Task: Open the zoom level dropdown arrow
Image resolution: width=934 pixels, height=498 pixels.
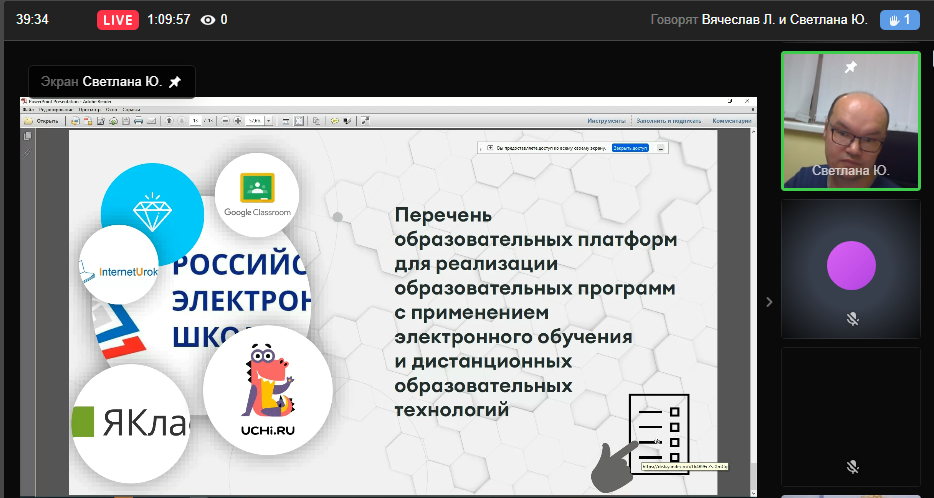Action: coord(269,121)
